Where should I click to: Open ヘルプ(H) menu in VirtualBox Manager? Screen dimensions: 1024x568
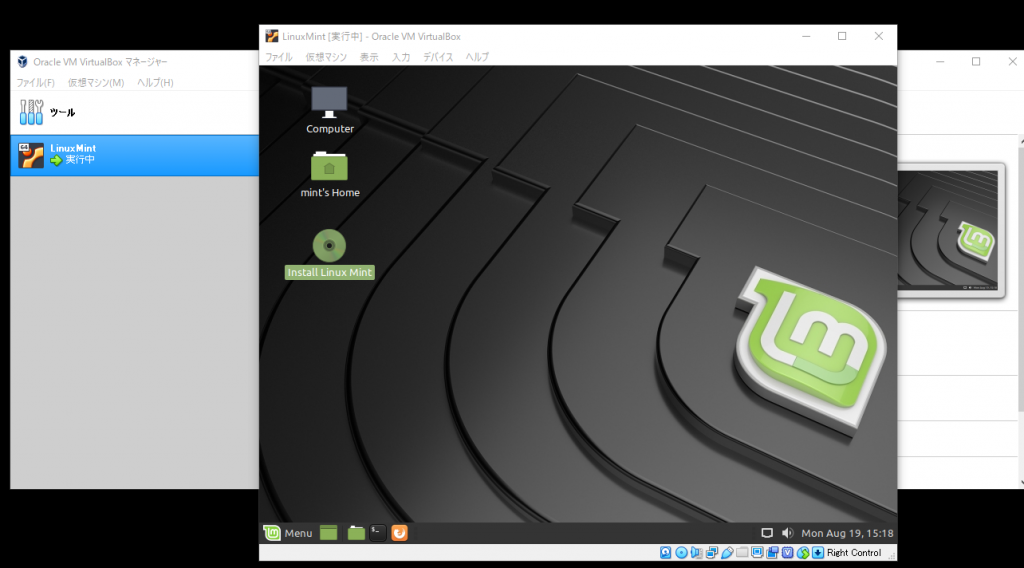[155, 82]
